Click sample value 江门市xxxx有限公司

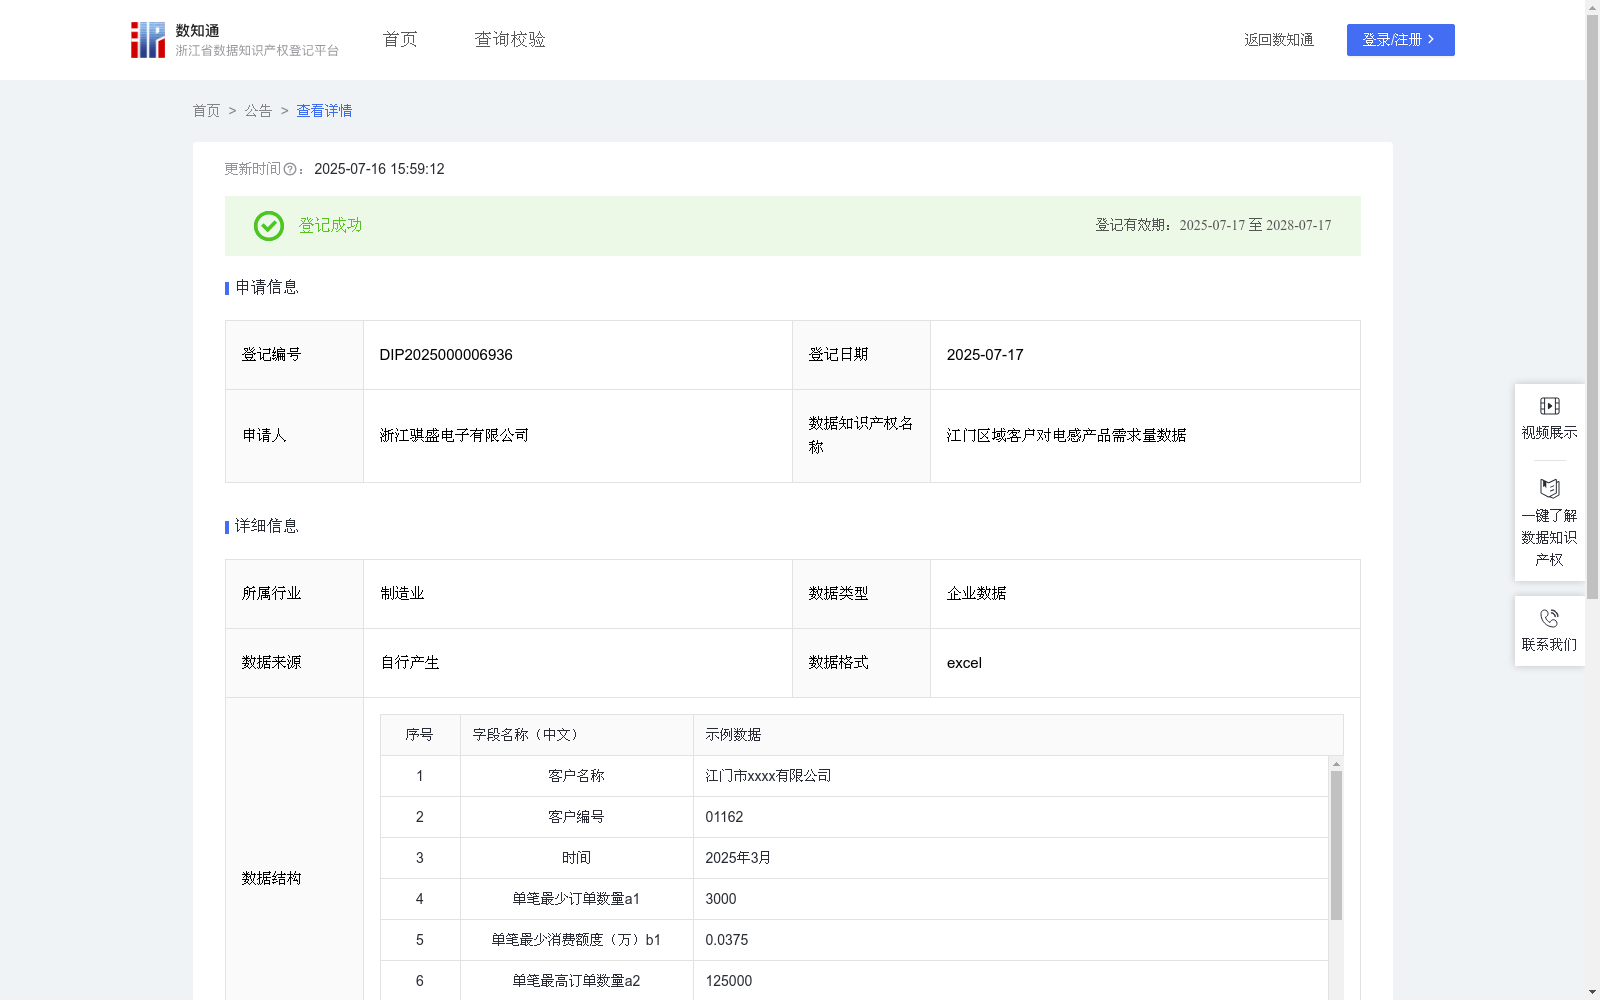[x=768, y=776]
